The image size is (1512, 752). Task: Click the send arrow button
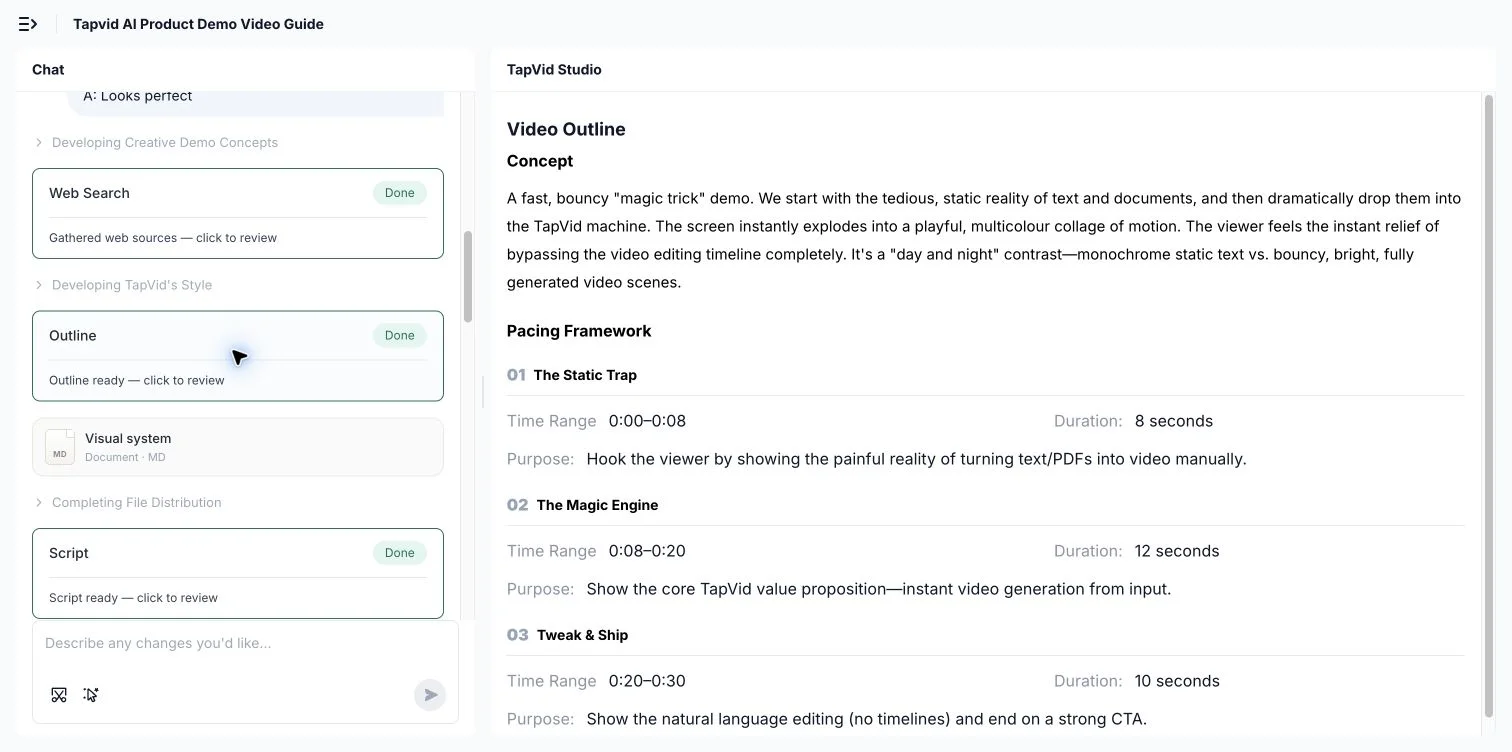430,695
